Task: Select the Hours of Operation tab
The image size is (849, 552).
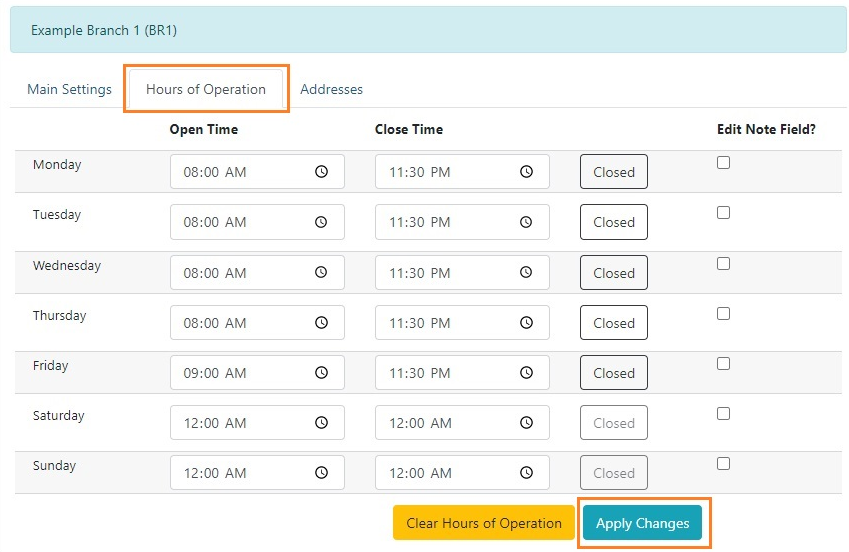Action: pos(206,89)
